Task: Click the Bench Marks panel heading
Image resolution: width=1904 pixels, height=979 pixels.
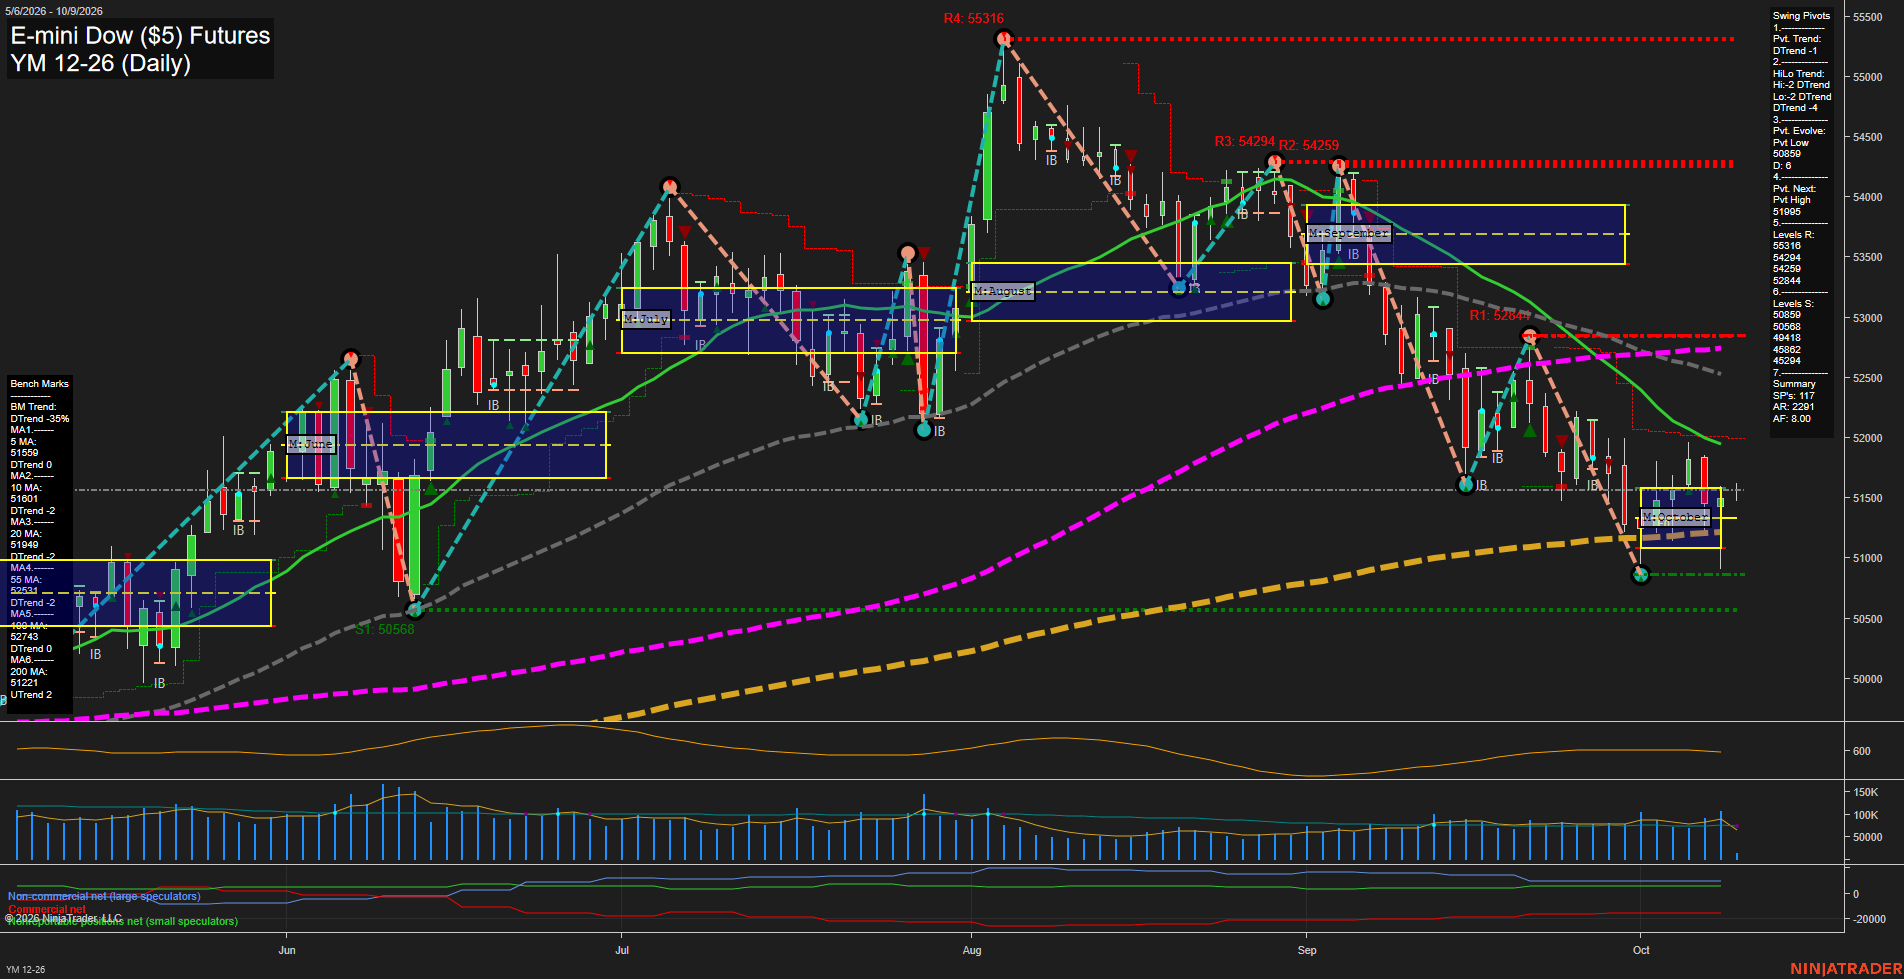Action: (39, 384)
